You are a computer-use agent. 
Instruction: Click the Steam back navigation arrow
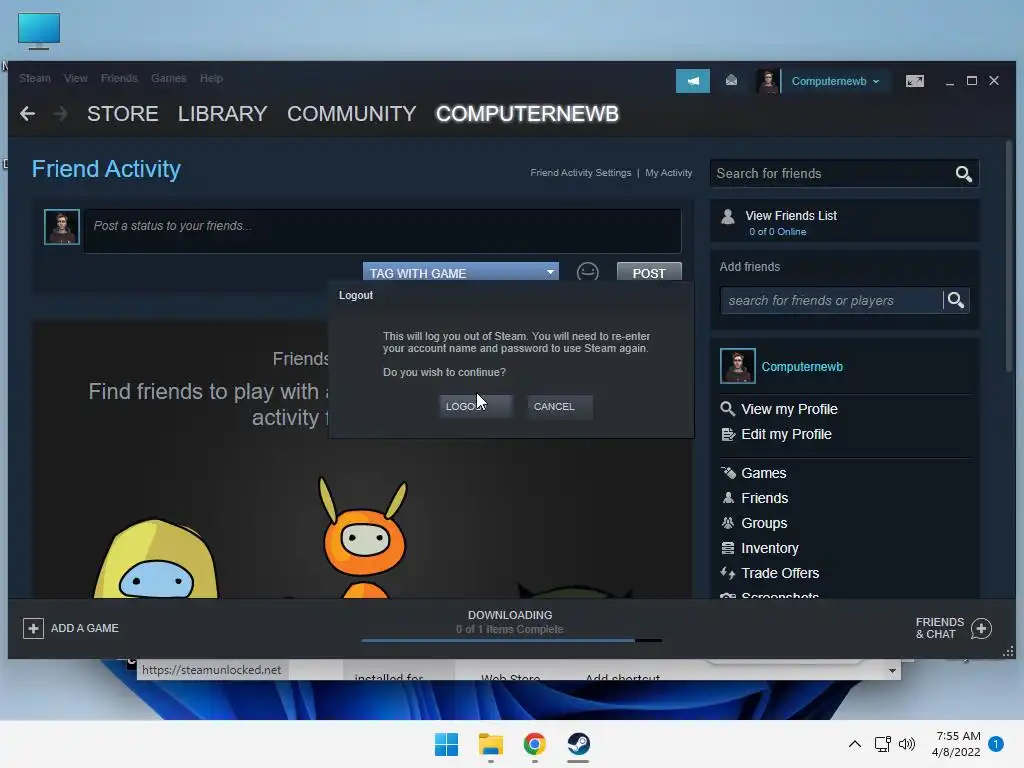click(x=27, y=114)
